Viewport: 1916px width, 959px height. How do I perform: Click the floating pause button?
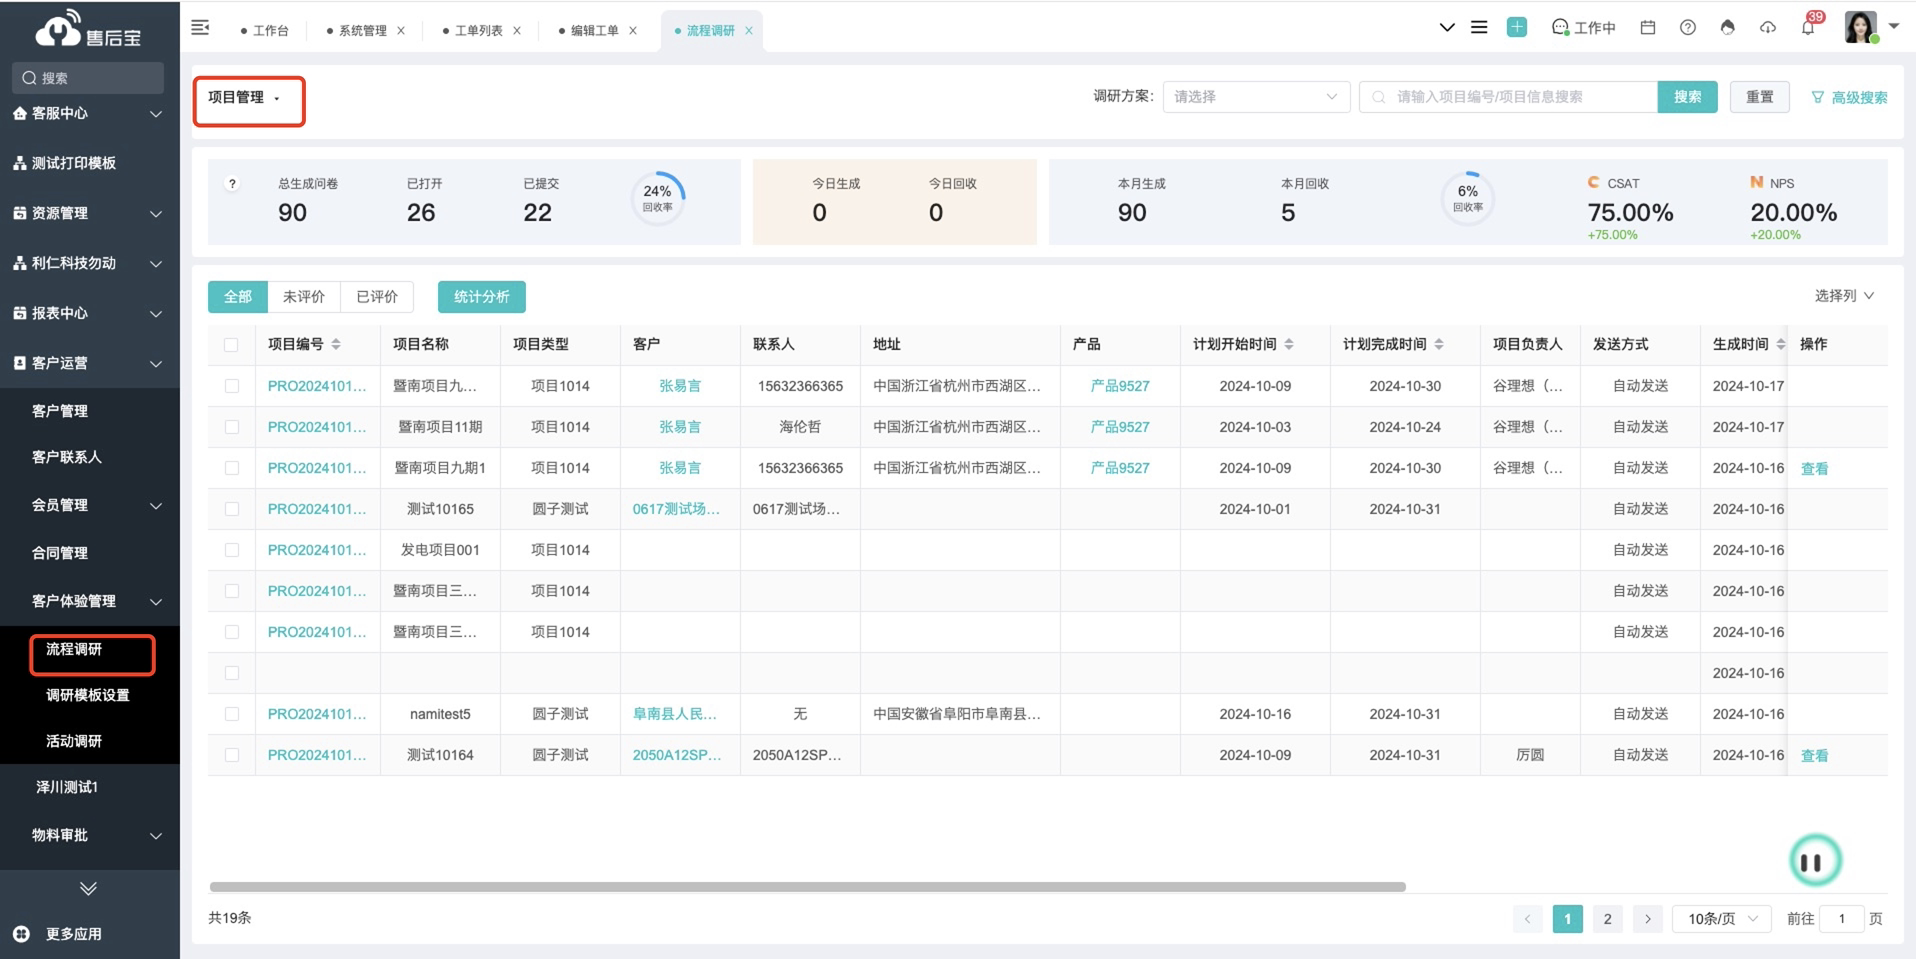[x=1814, y=861]
